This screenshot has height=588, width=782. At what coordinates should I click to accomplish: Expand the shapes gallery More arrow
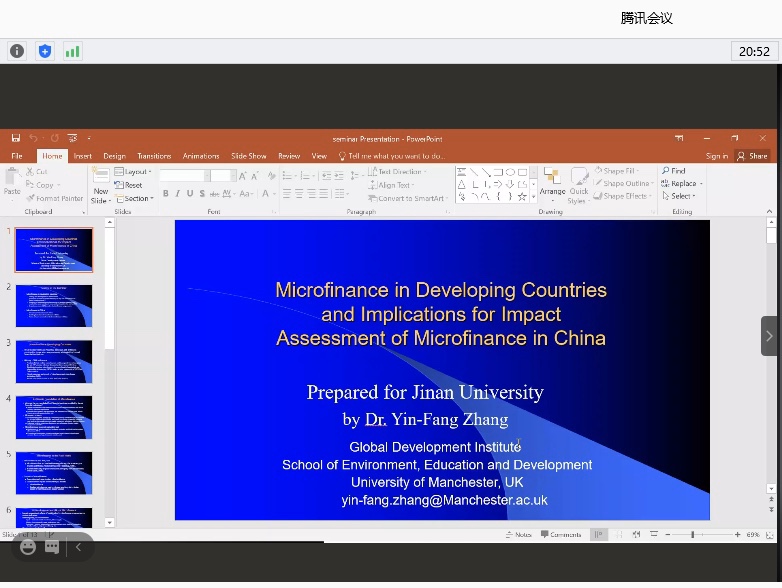pos(534,197)
